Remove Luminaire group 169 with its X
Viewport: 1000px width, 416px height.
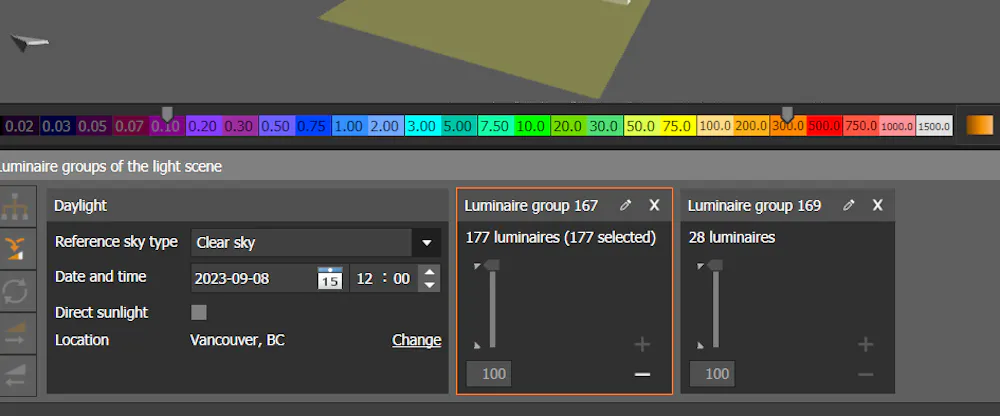(x=878, y=205)
